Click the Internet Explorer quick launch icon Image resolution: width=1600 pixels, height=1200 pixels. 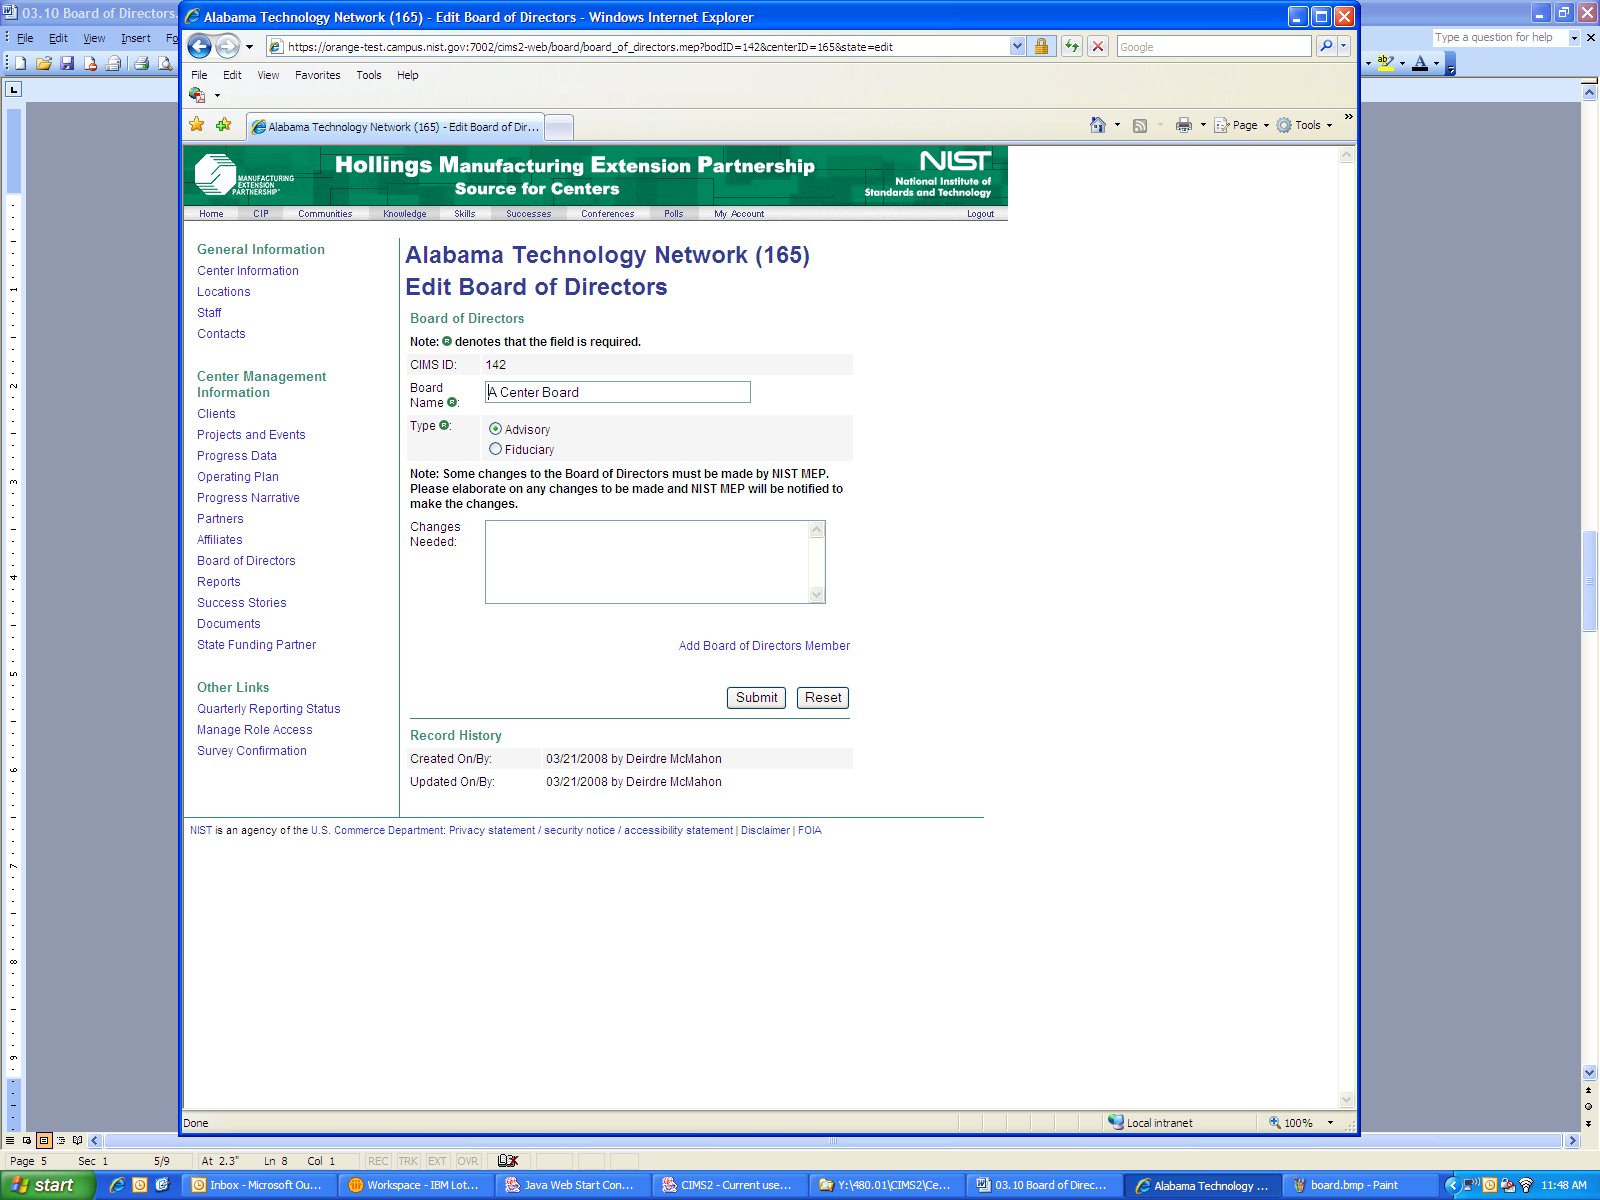coord(117,1185)
